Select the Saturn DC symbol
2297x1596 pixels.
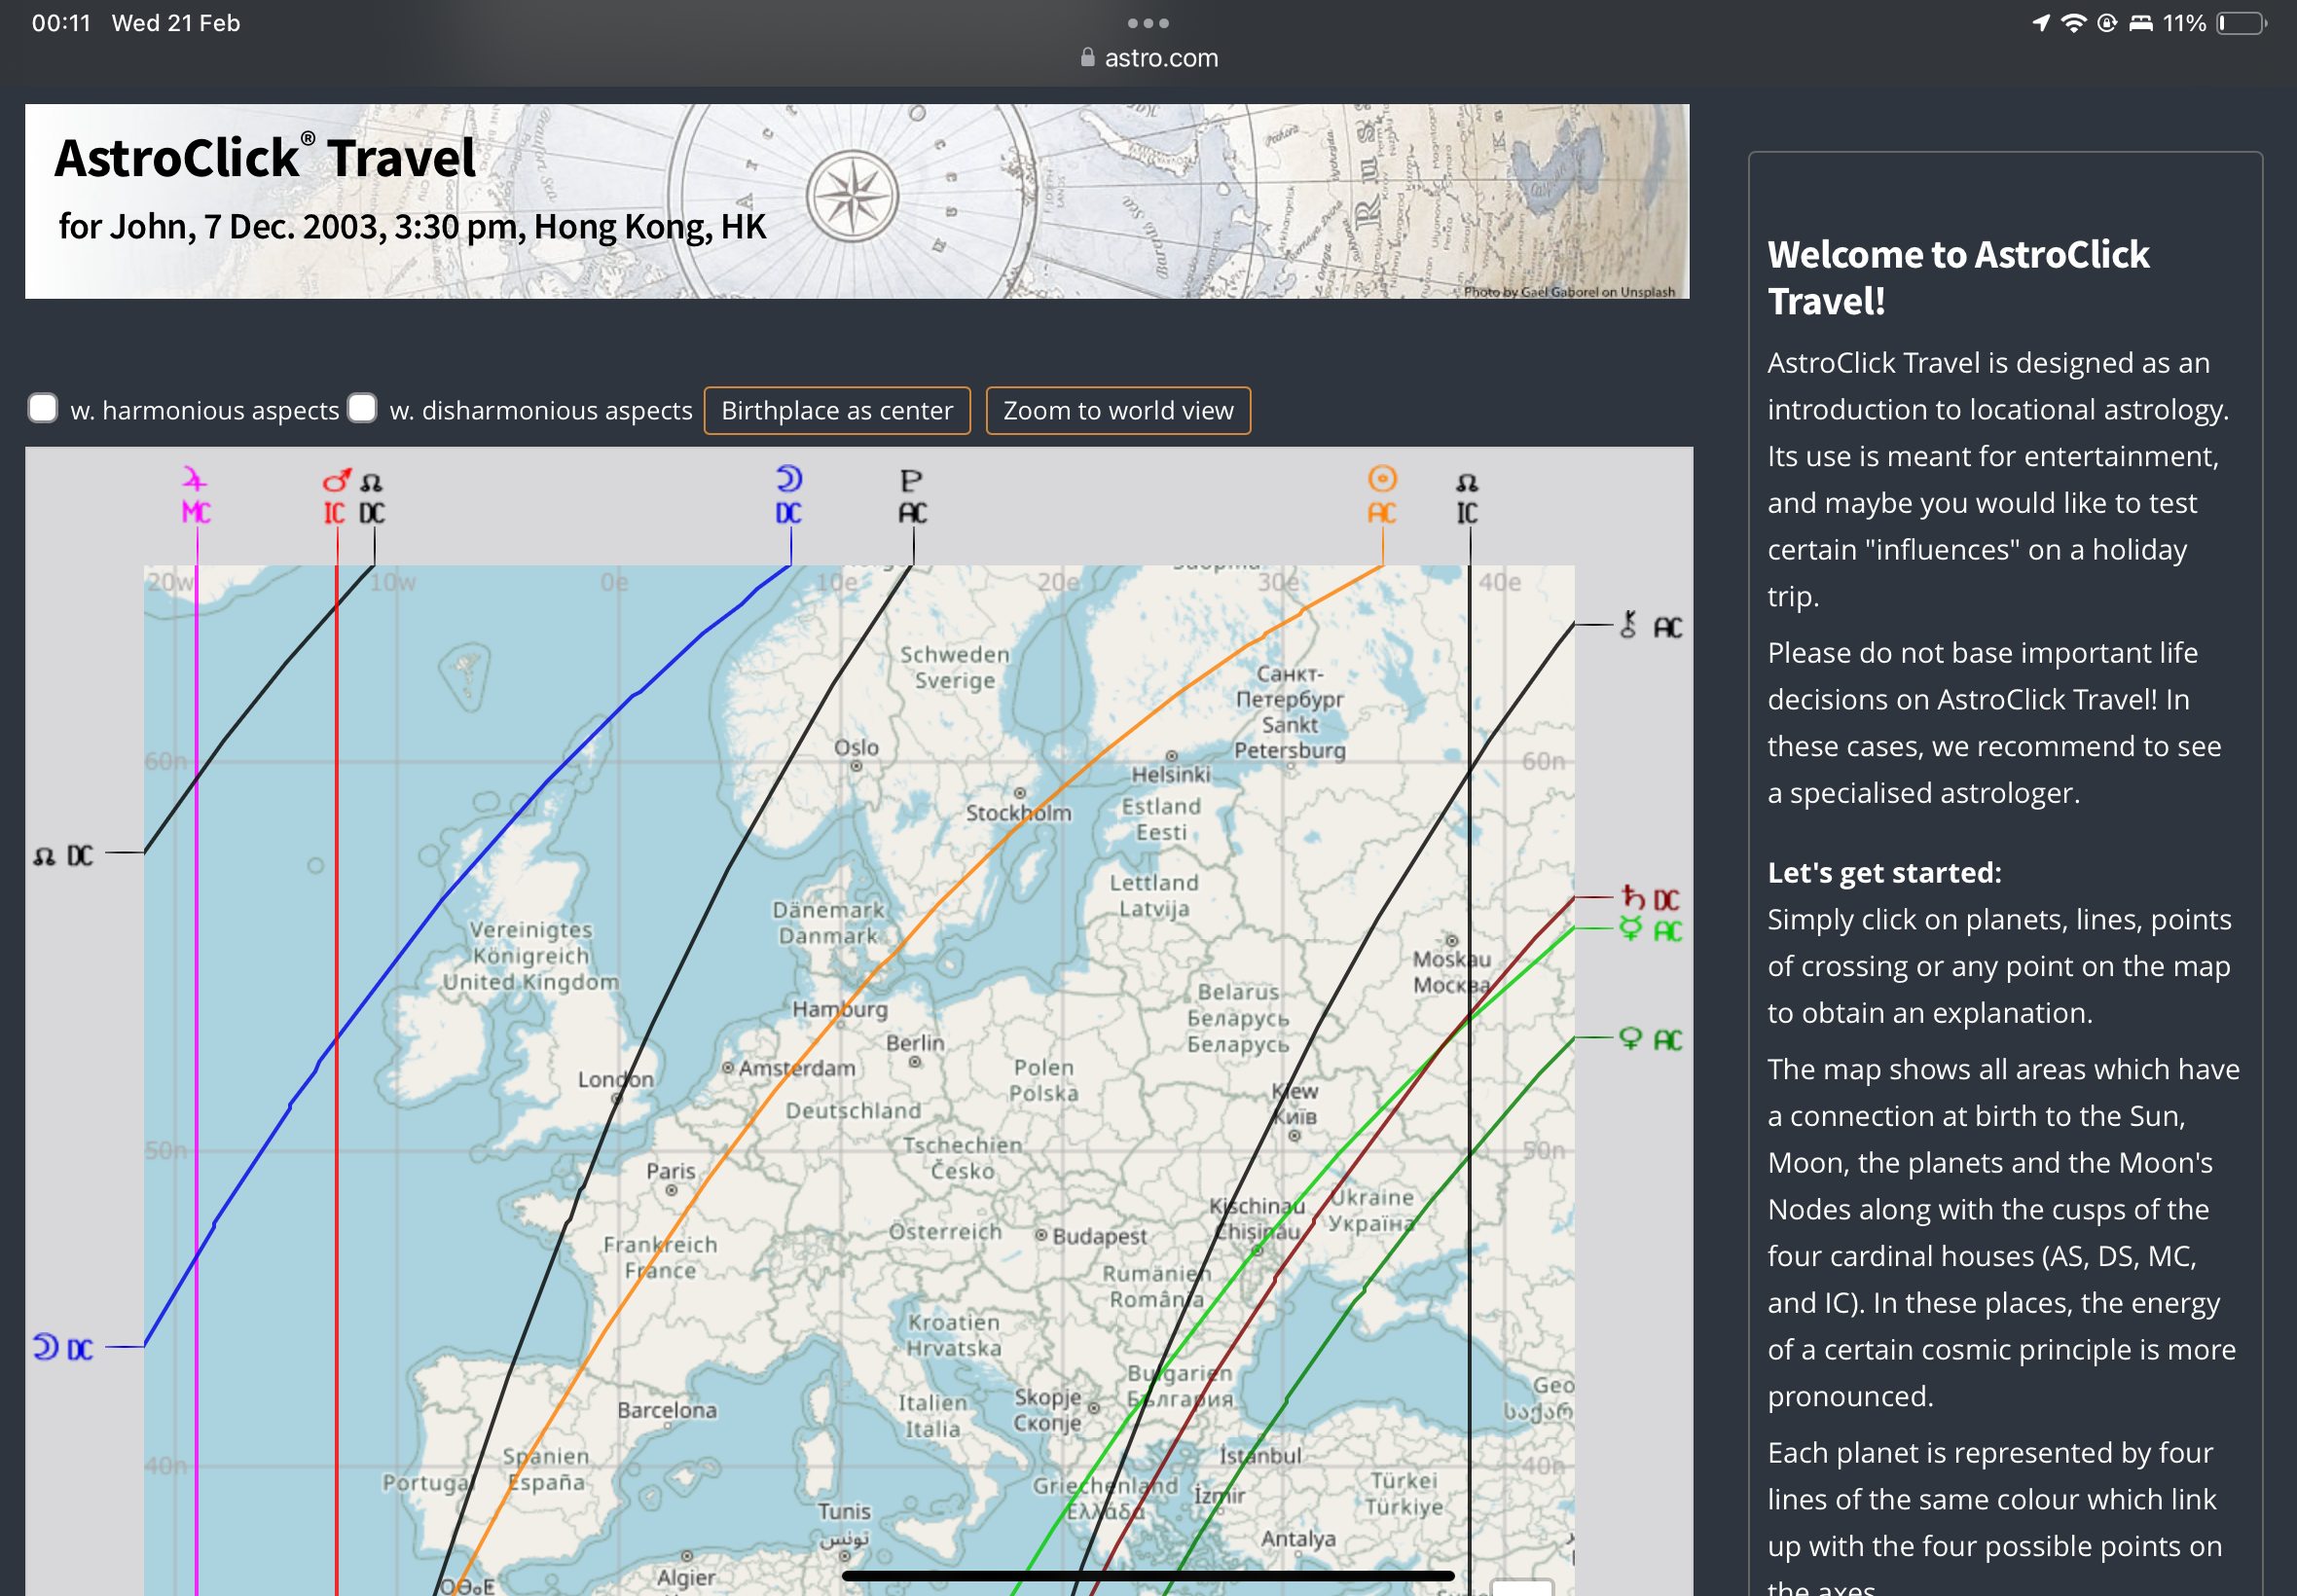[1633, 898]
